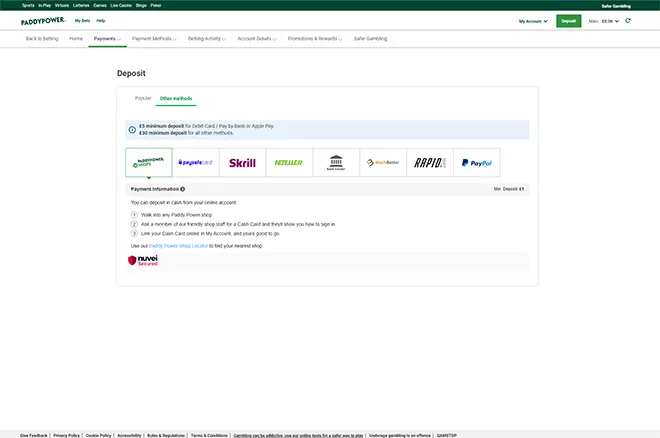Open the Main balance dropdown
Image resolution: width=660 pixels, height=438 pixels.
(x=604, y=21)
